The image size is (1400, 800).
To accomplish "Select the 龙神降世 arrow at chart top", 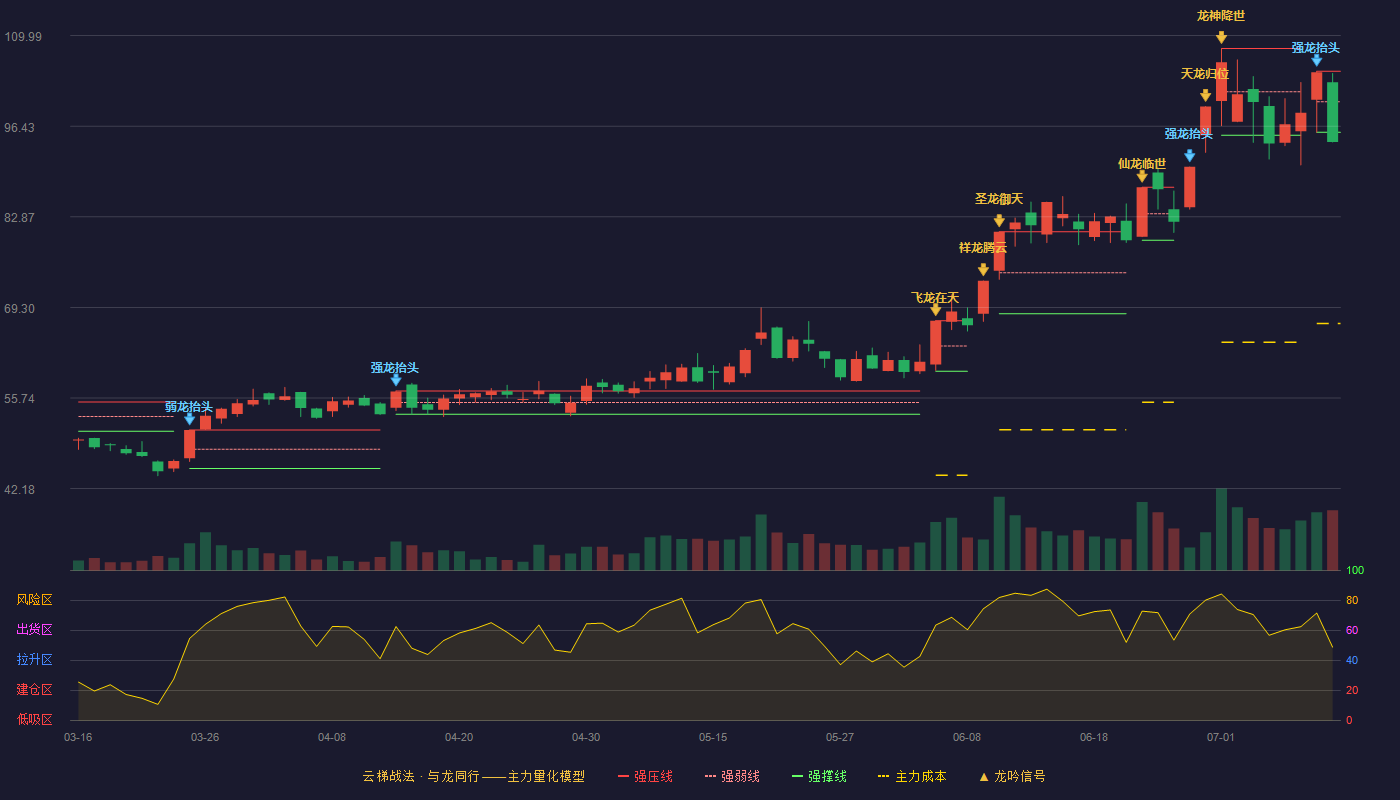I will [x=1221, y=38].
